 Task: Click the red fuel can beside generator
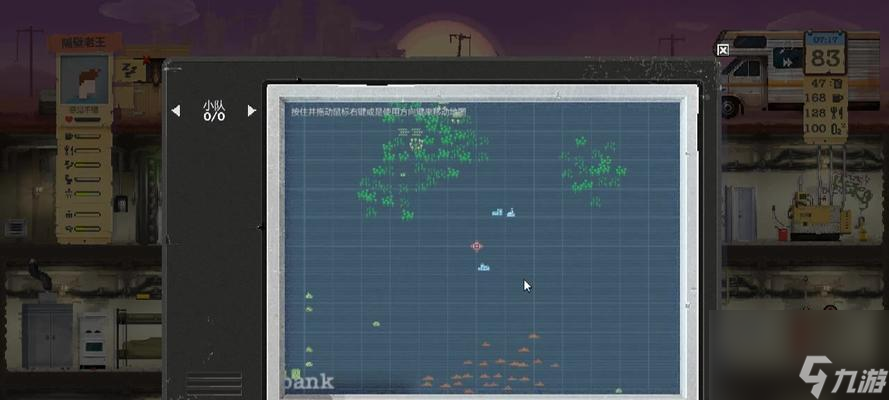pos(781,233)
